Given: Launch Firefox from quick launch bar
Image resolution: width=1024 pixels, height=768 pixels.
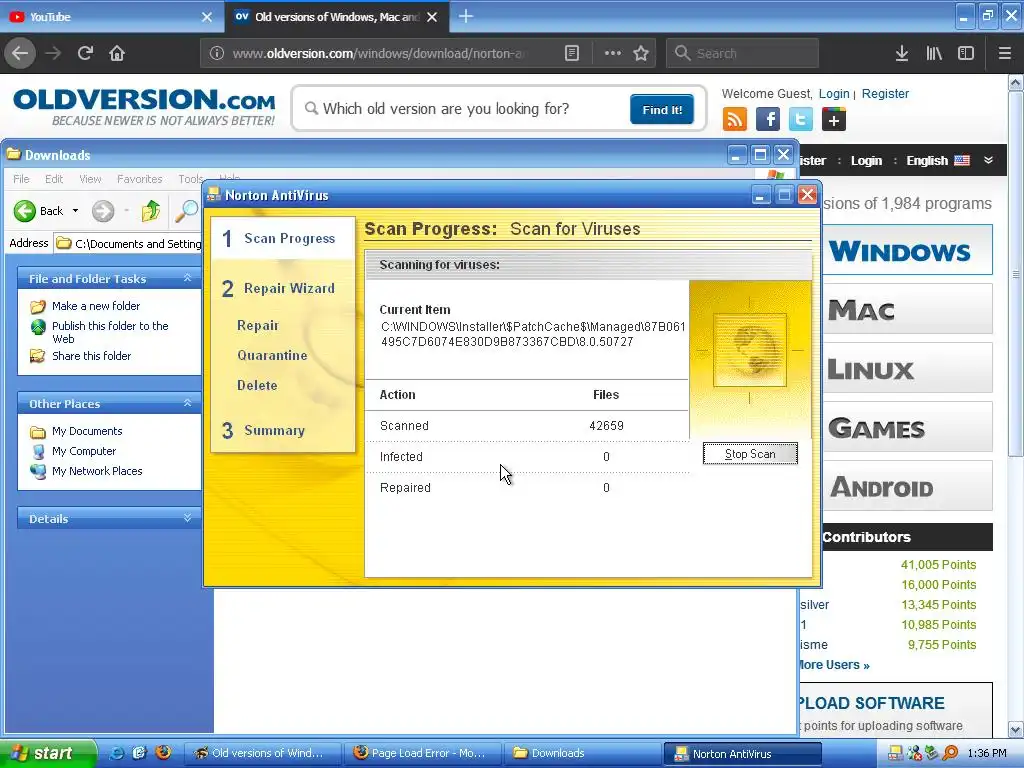Looking at the screenshot, I should coord(163,753).
